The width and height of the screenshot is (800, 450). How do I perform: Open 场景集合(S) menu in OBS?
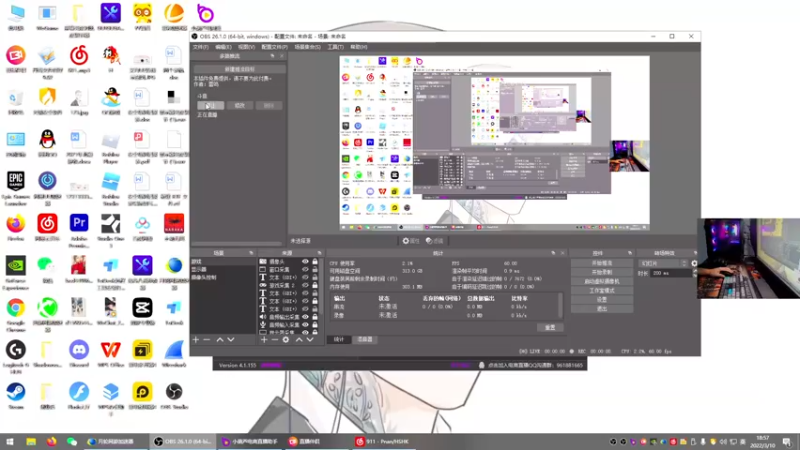[x=308, y=47]
